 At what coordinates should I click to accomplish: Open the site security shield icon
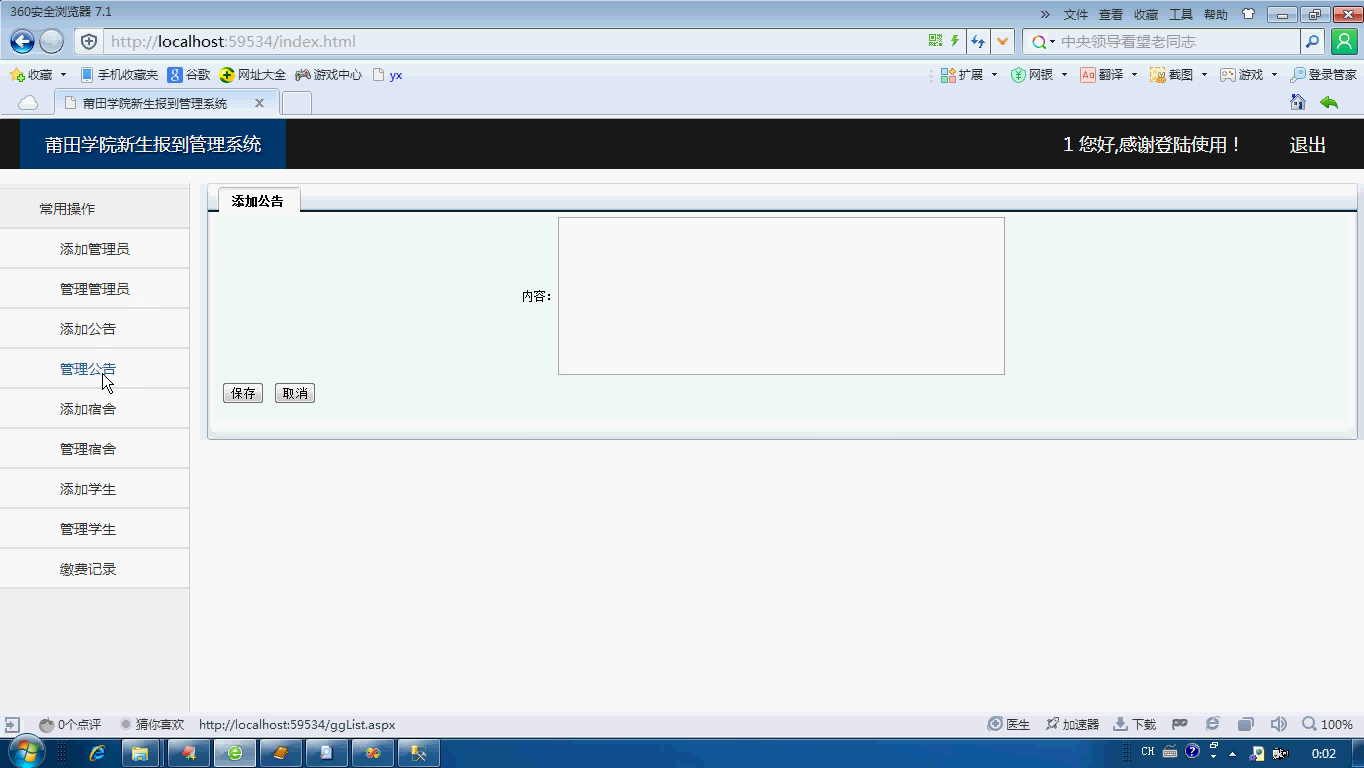[x=89, y=41]
